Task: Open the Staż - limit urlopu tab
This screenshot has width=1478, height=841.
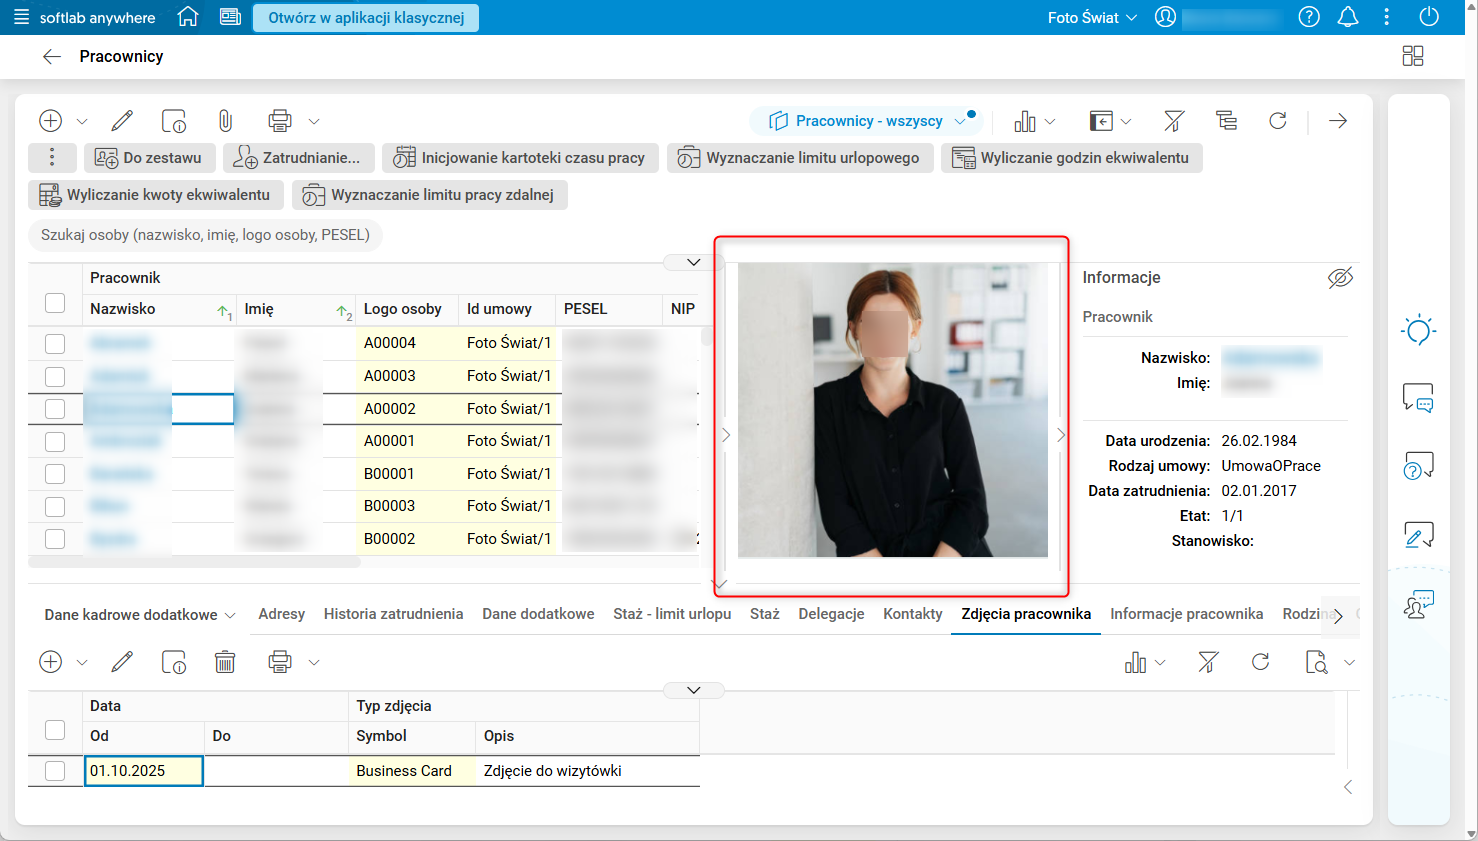Action: tap(672, 614)
